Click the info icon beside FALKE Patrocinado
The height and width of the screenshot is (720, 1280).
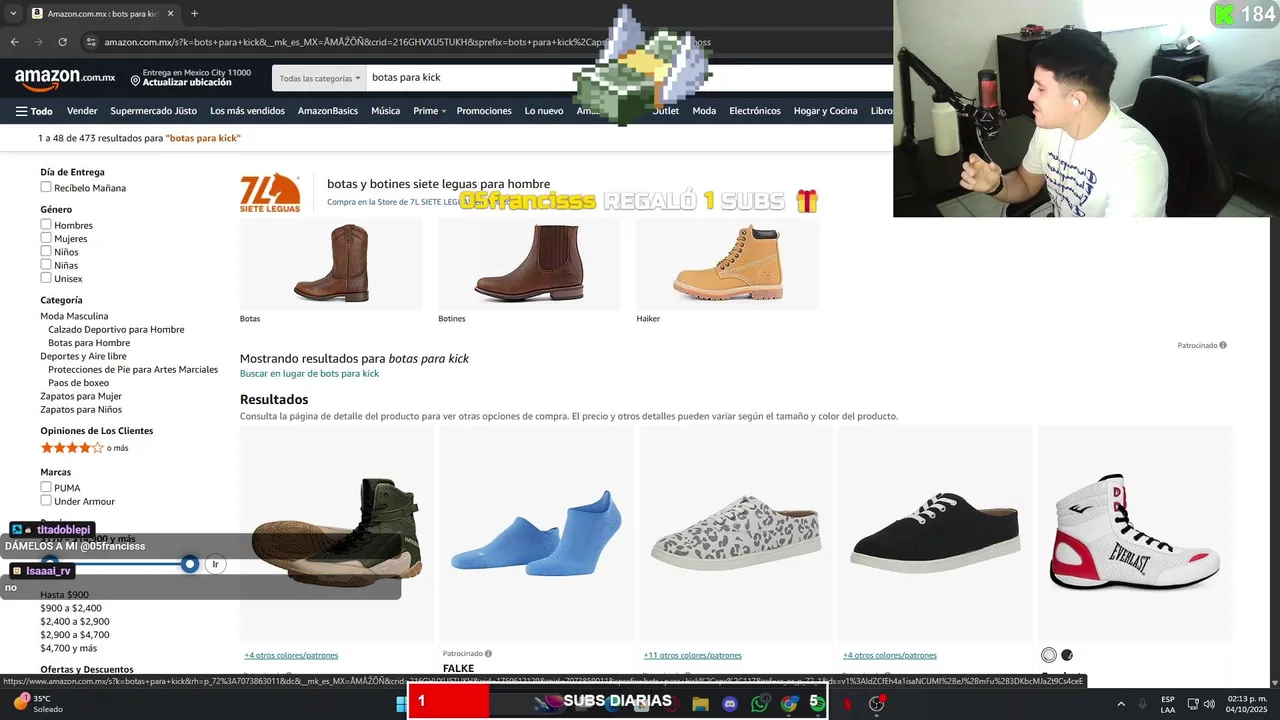[488, 654]
